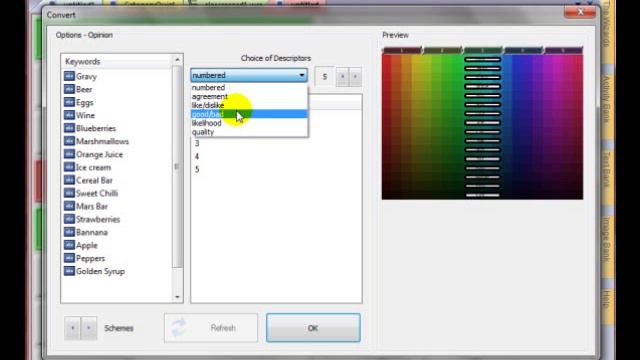Click the icon next to Gravy keyword
Viewport: 640px width, 360px height.
(x=69, y=76)
